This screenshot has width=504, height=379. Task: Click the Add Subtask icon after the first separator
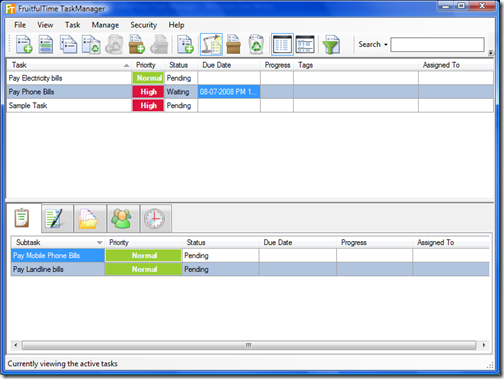185,44
